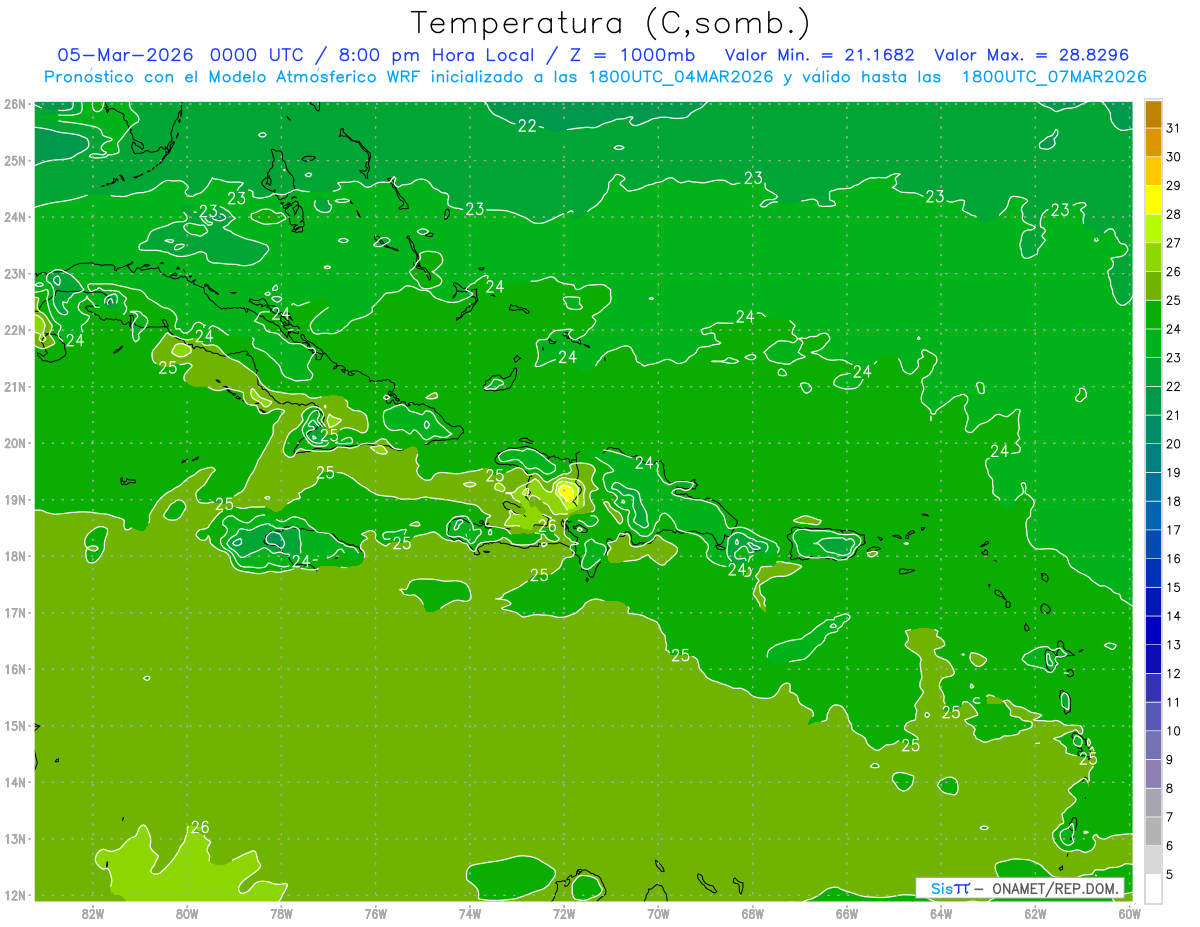
Task: Click the 25N latitude axis label
Action: point(14,161)
